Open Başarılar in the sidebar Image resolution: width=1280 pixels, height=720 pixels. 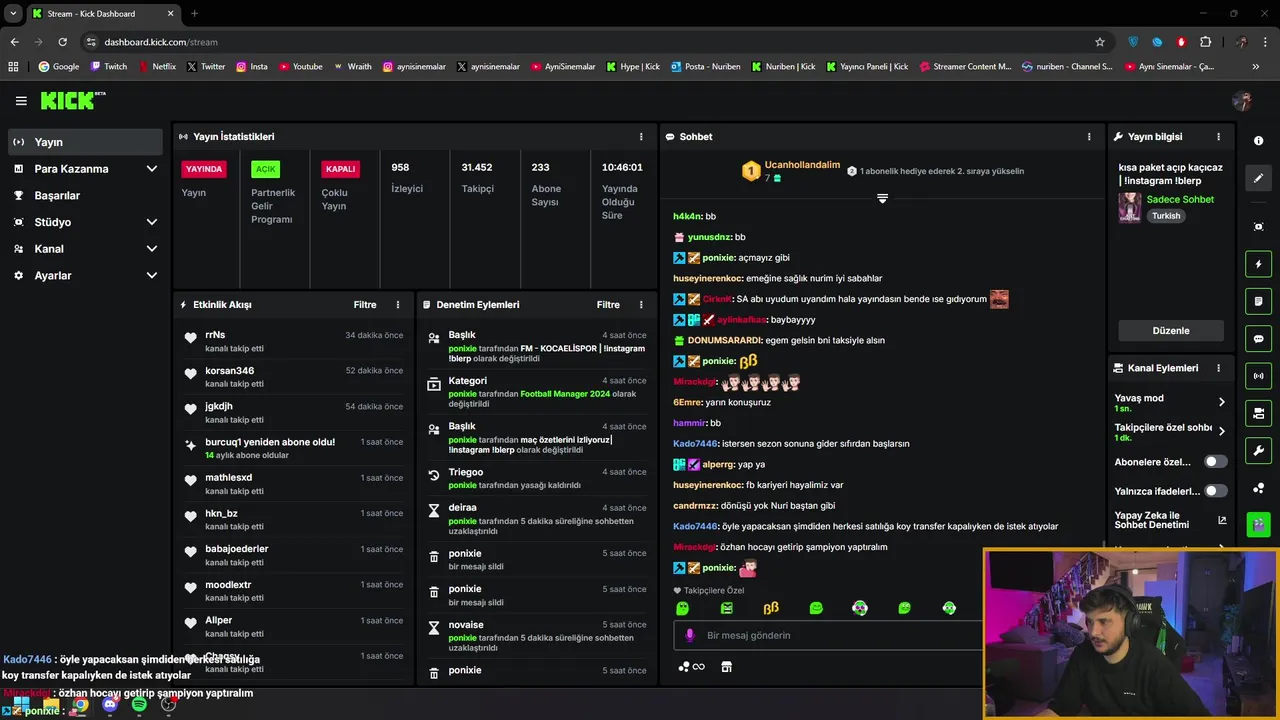tap(85, 196)
